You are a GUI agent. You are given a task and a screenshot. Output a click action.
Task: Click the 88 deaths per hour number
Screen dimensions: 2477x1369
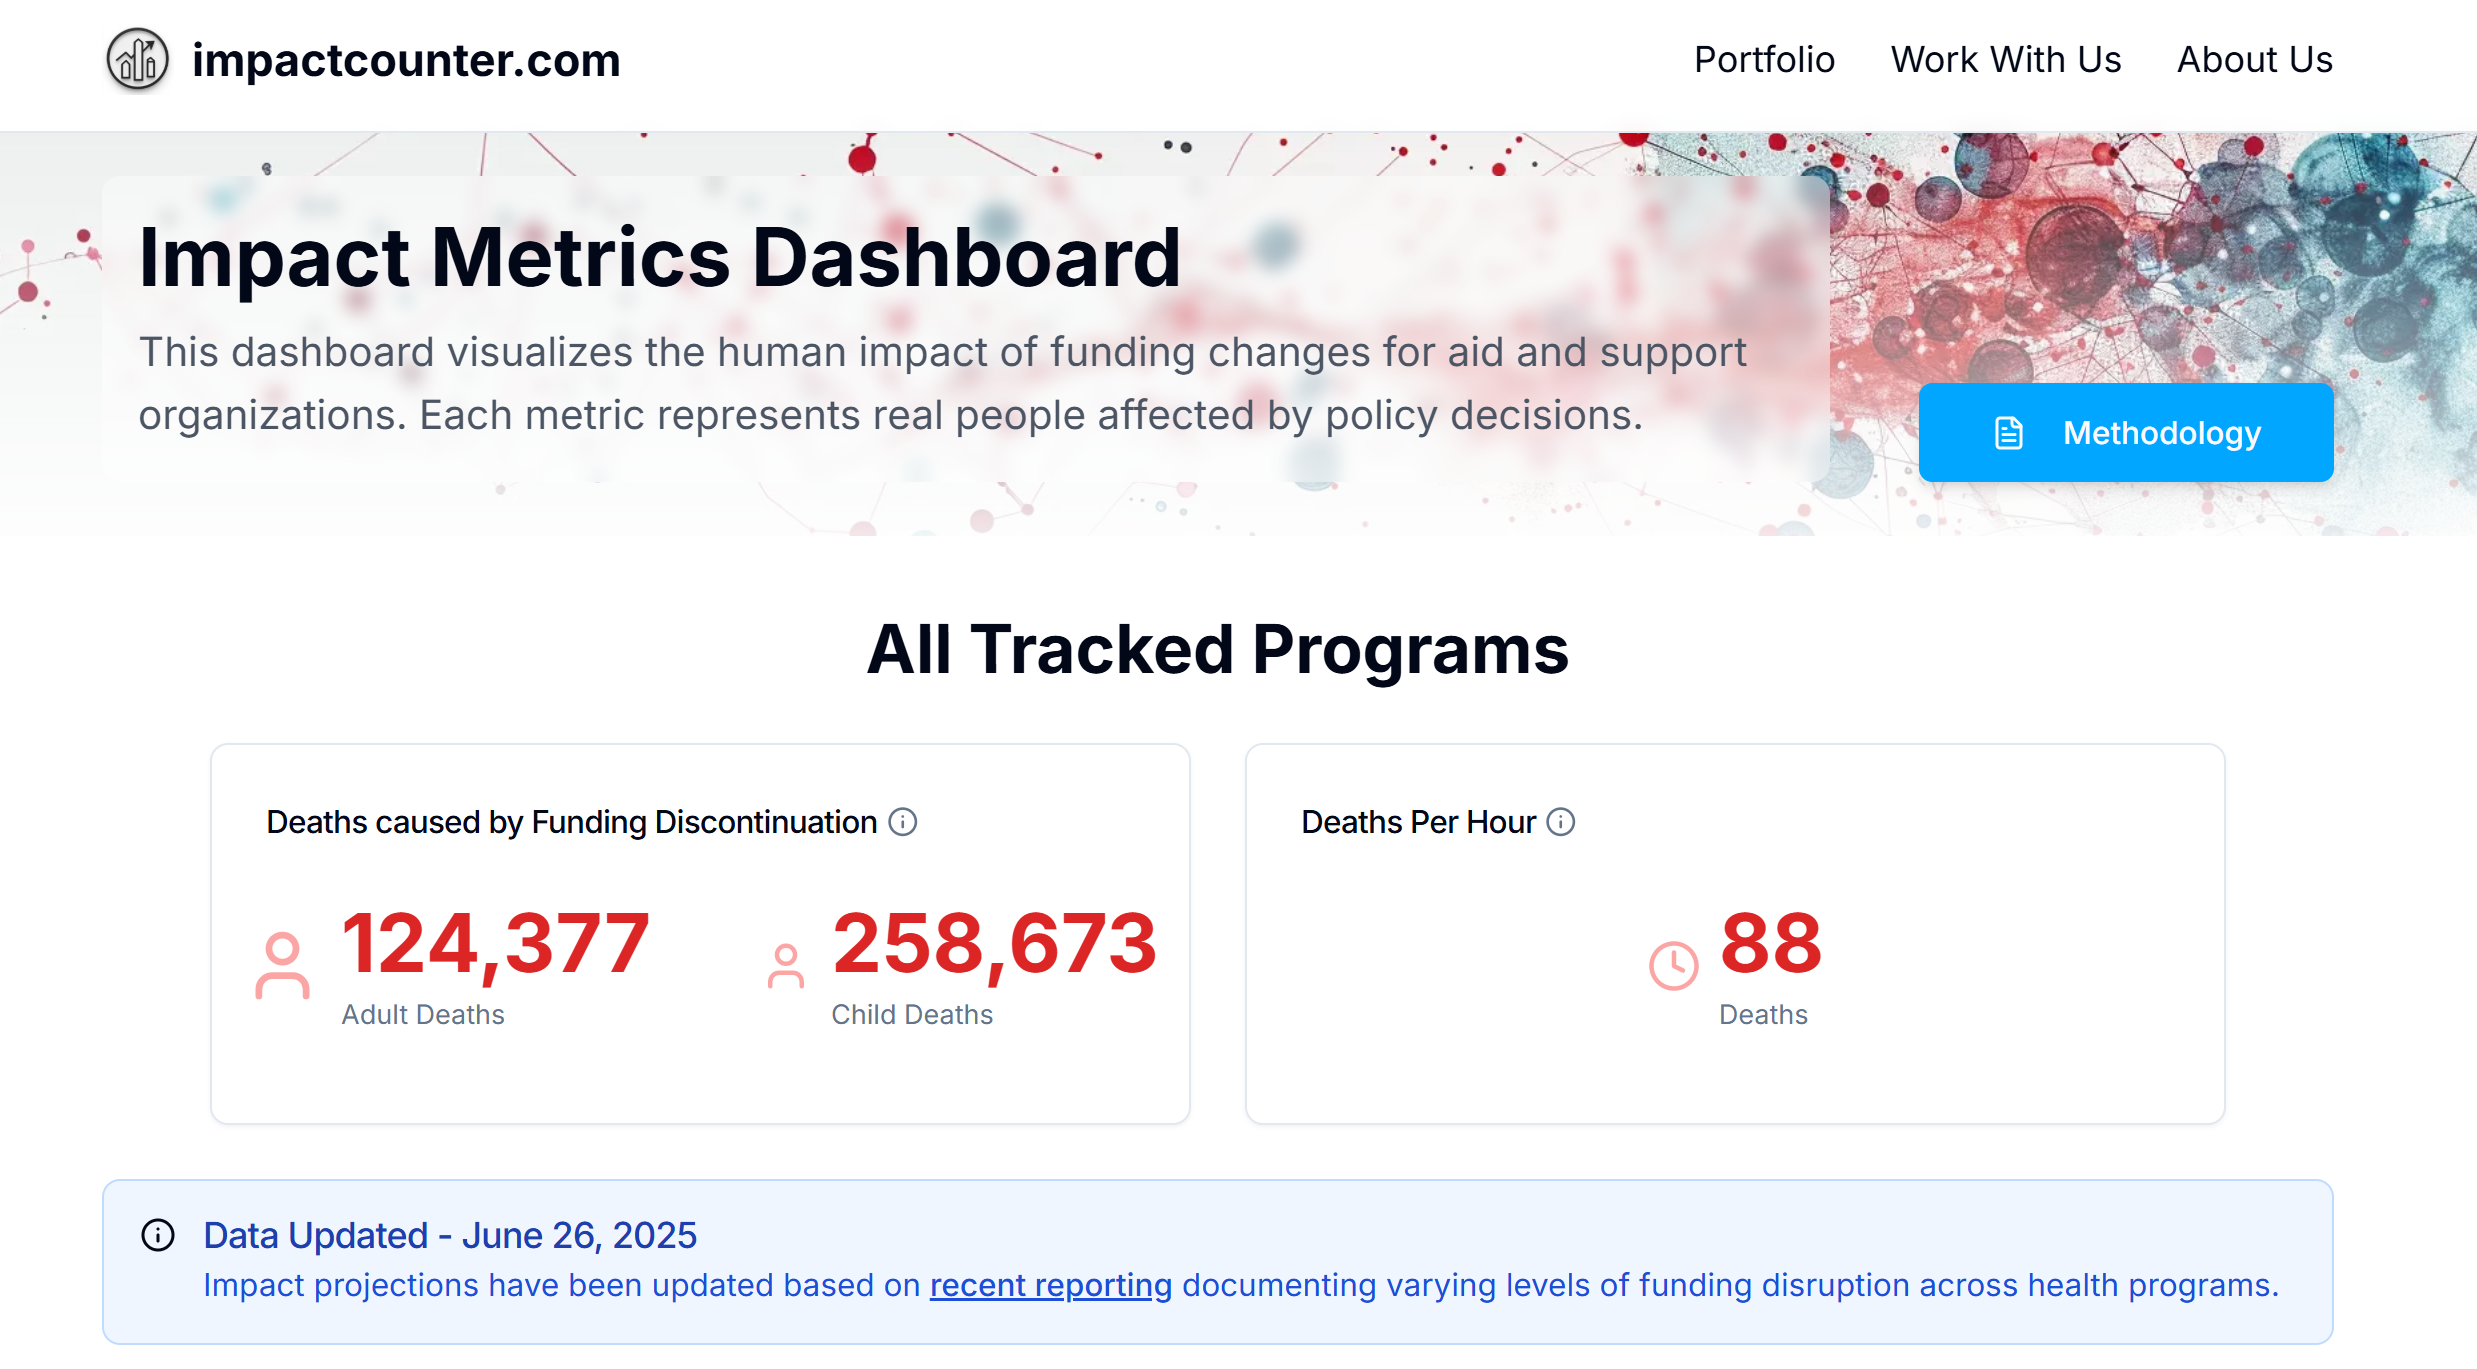pos(1771,943)
